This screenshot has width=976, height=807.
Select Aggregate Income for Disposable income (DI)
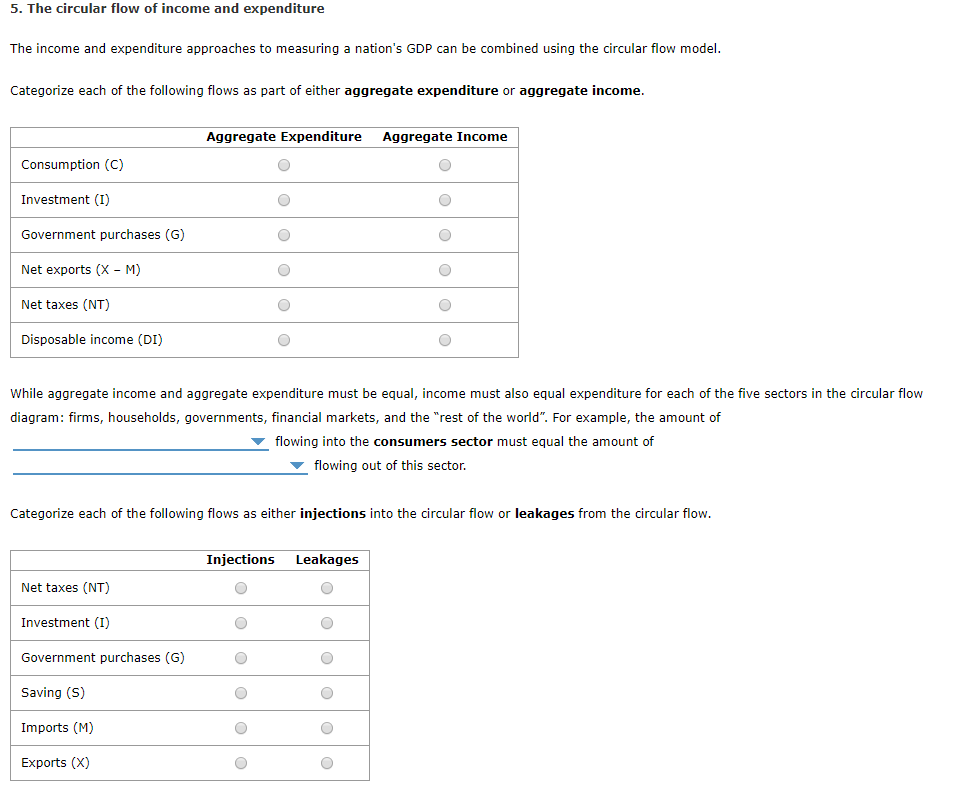pos(445,340)
